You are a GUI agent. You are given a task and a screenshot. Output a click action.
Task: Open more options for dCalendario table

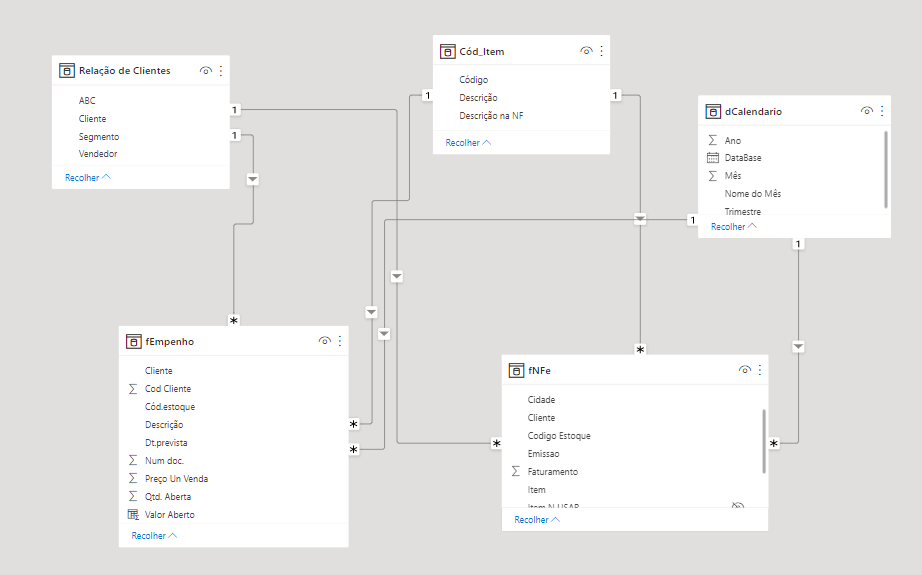[882, 111]
